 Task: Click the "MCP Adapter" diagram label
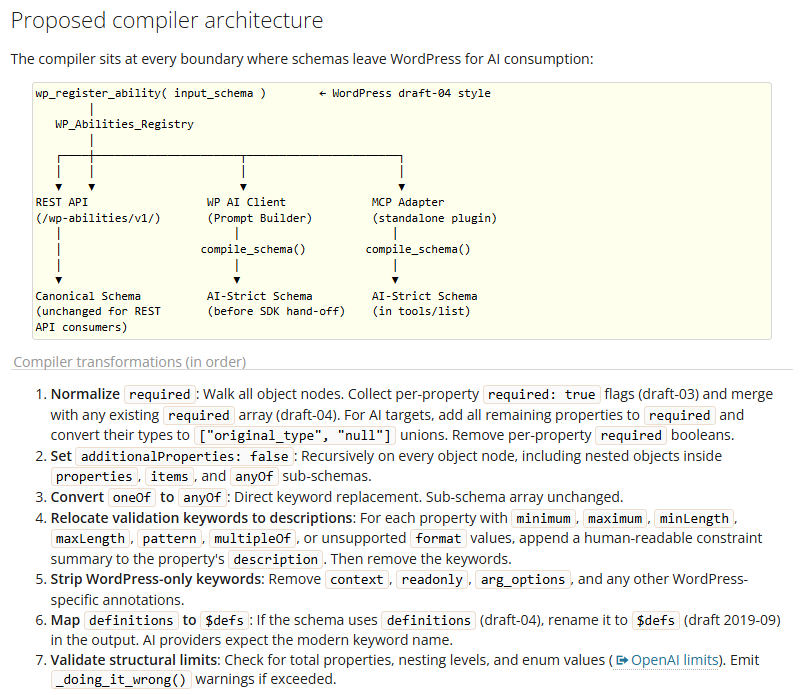(408, 202)
